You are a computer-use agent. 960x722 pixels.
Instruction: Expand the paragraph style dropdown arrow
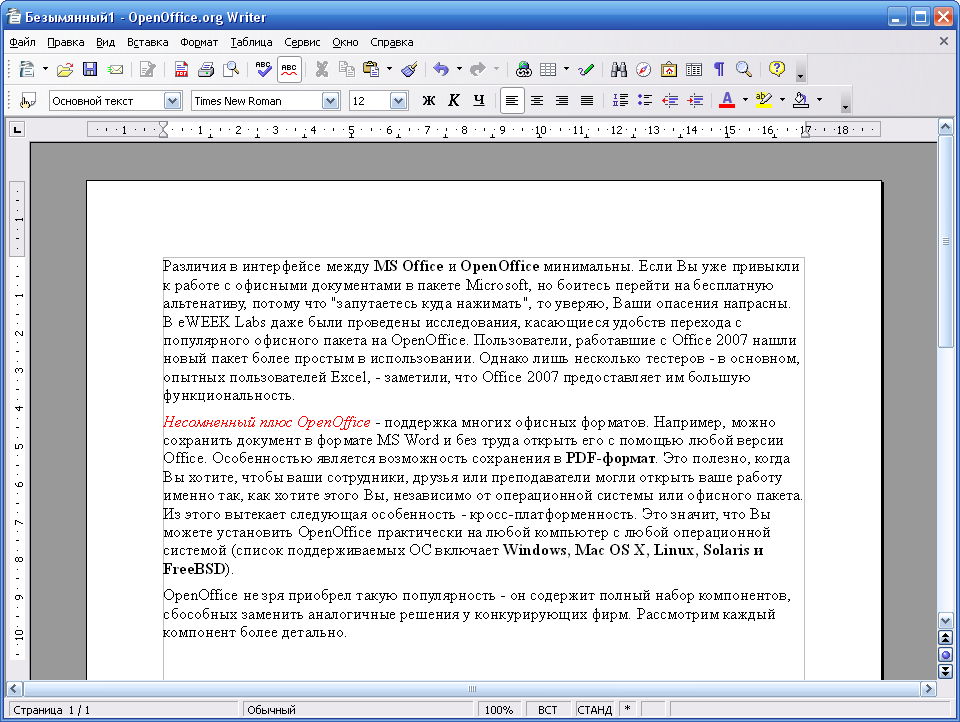click(x=173, y=100)
